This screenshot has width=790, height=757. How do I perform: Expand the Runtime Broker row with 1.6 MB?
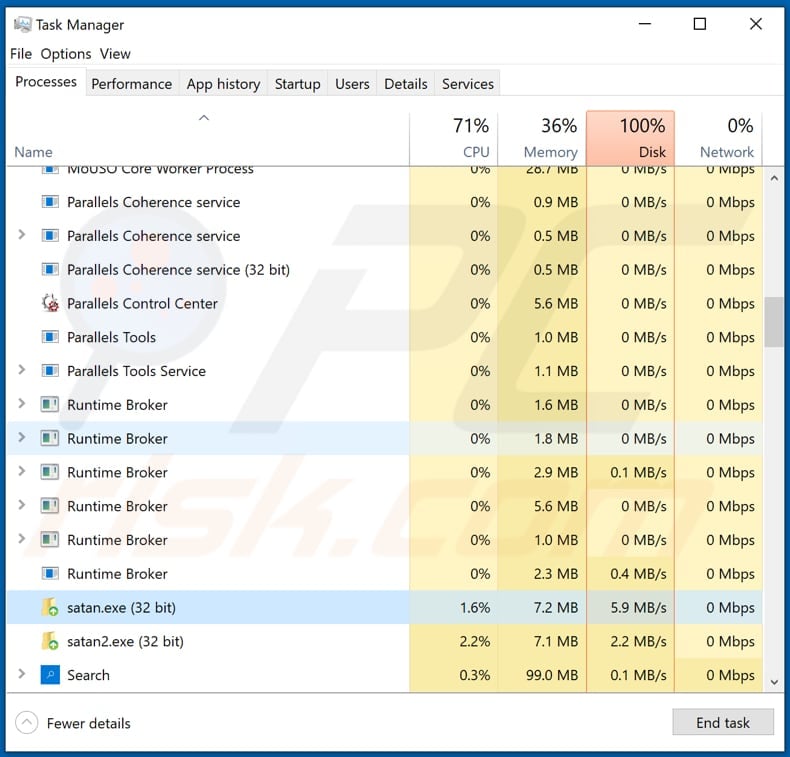pos(22,403)
